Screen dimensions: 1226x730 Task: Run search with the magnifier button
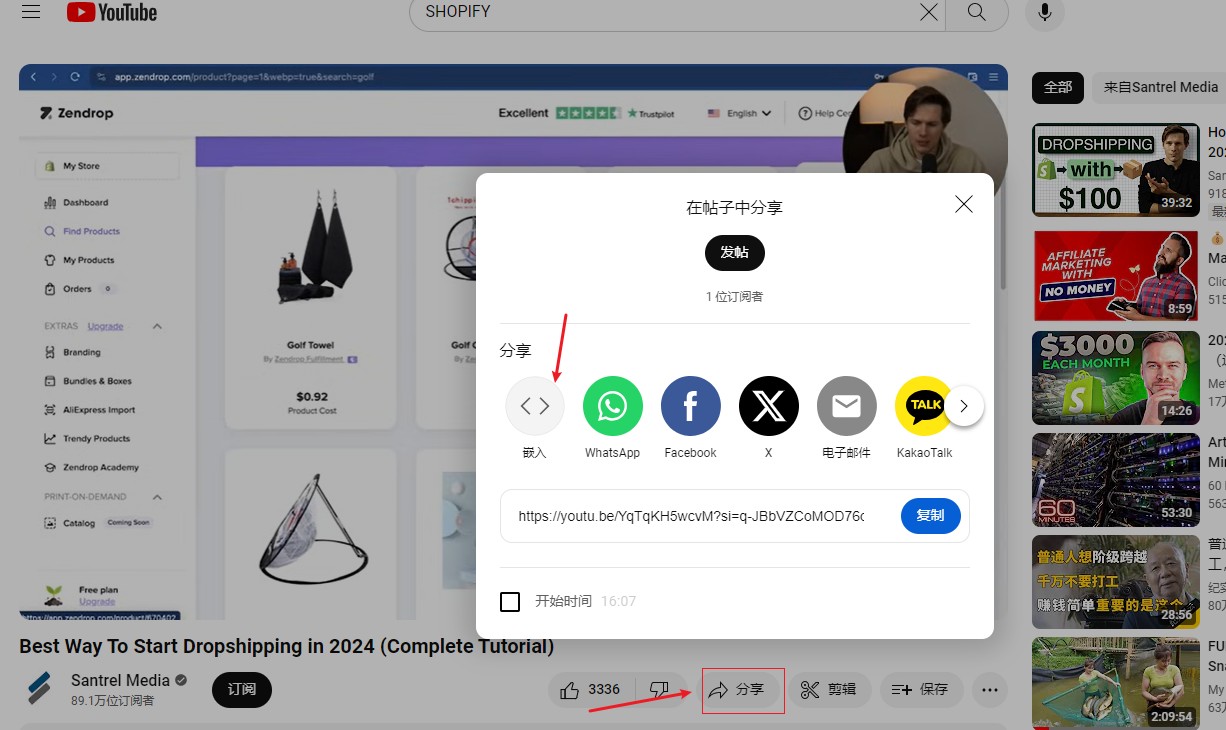(x=977, y=12)
